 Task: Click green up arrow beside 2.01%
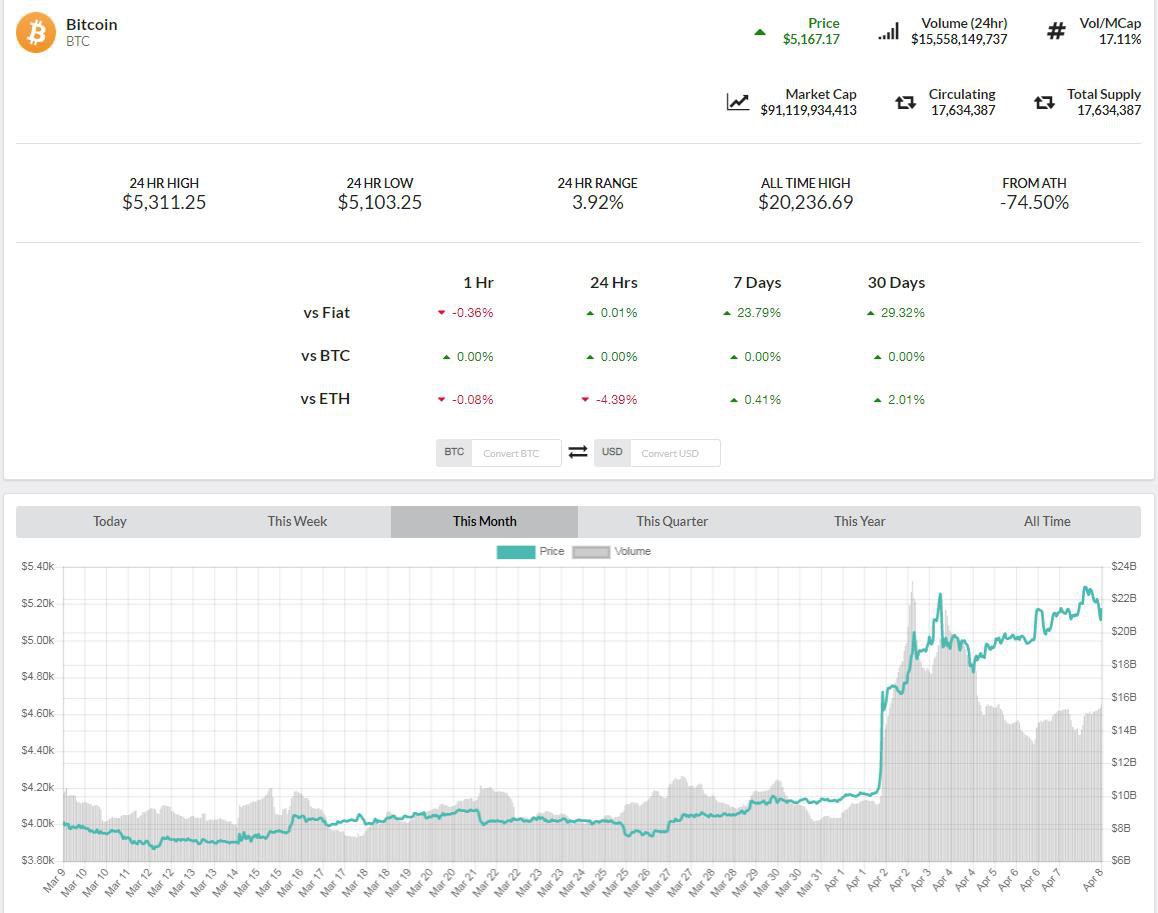[x=877, y=400]
